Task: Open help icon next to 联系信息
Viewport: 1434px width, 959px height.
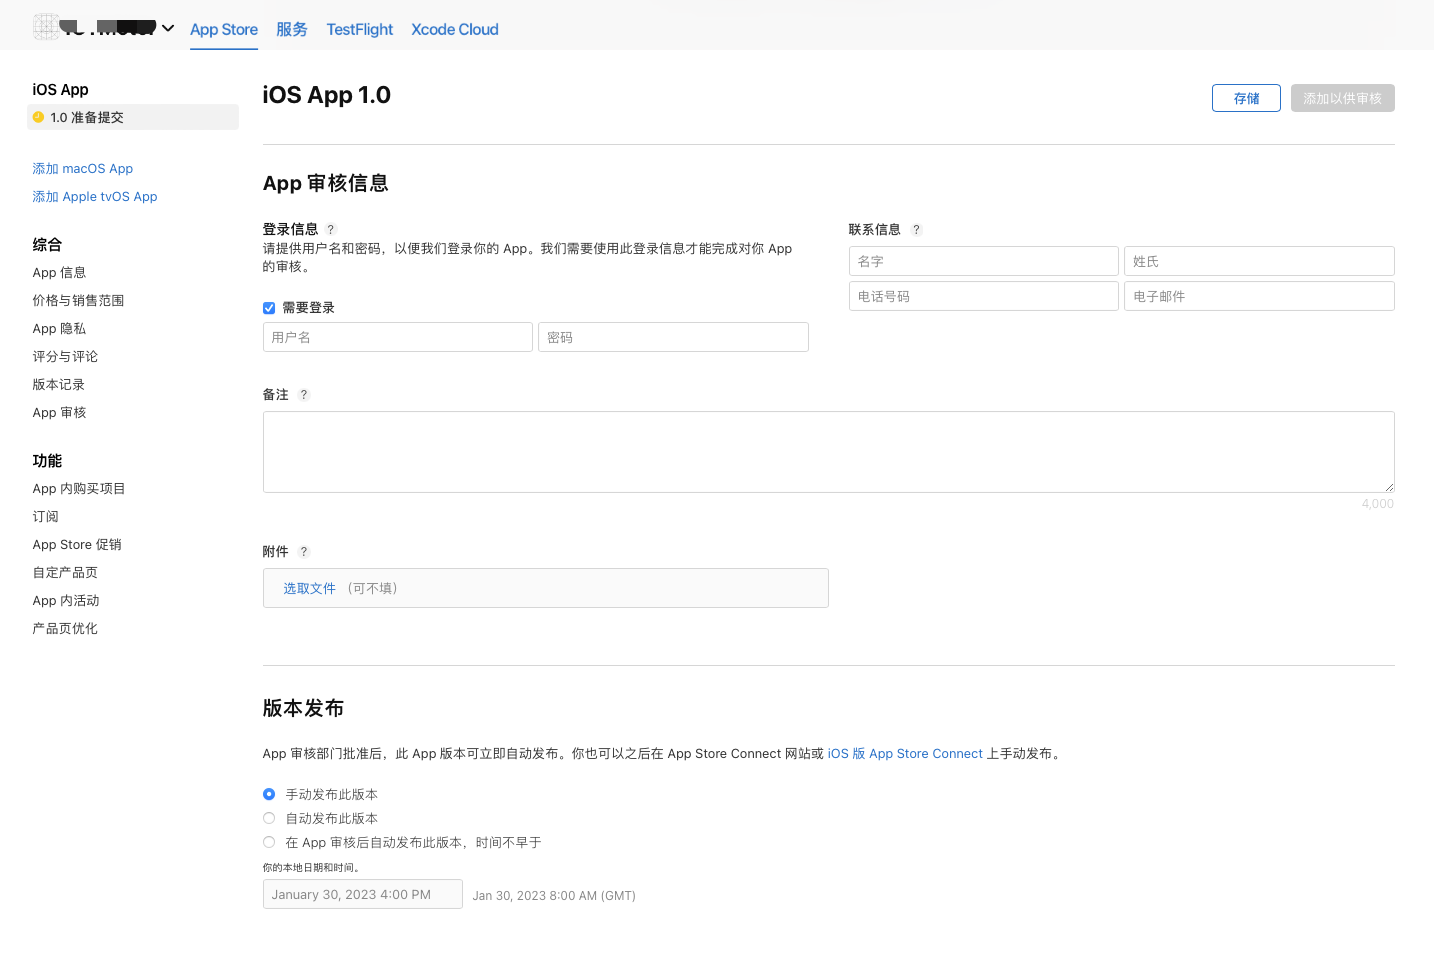Action: coord(916,229)
